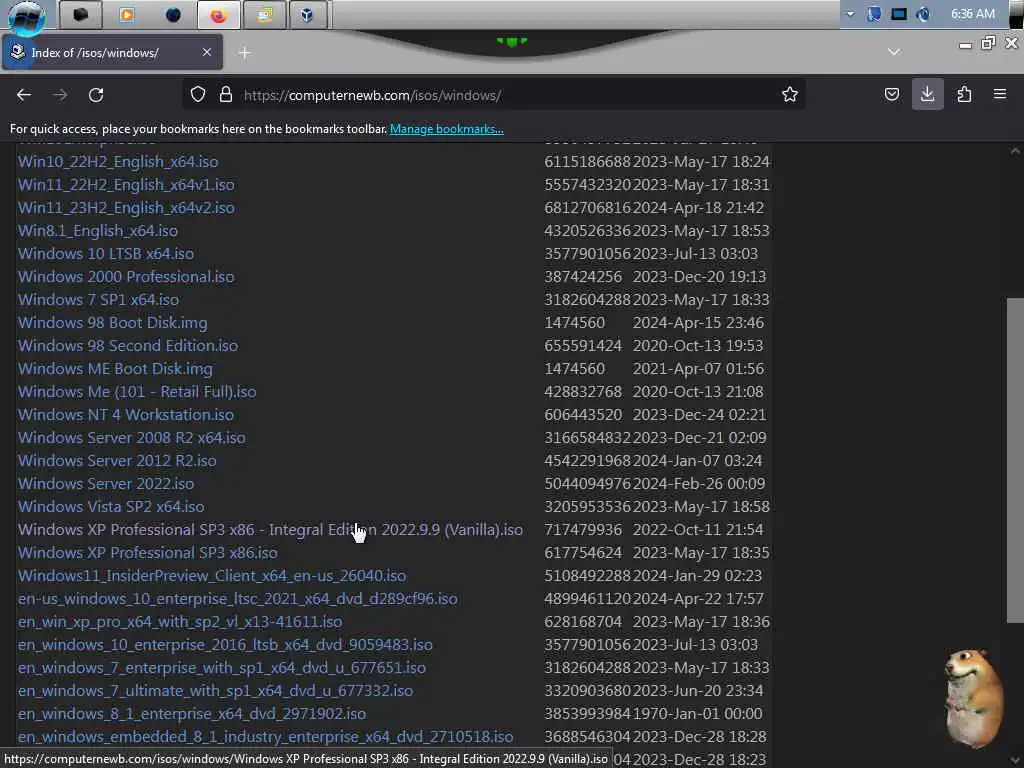Viewport: 1024px width, 768px height.
Task: Open the Downloads panel
Action: pos(927,95)
